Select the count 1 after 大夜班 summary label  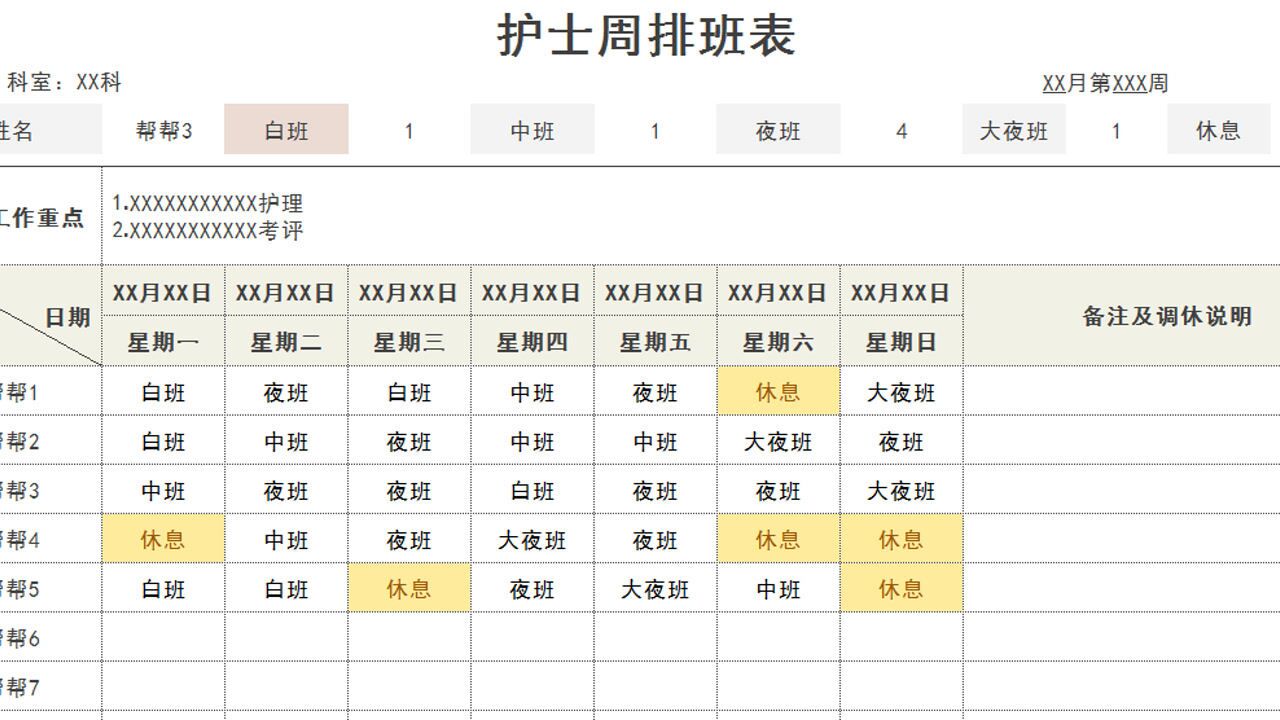pos(1116,130)
